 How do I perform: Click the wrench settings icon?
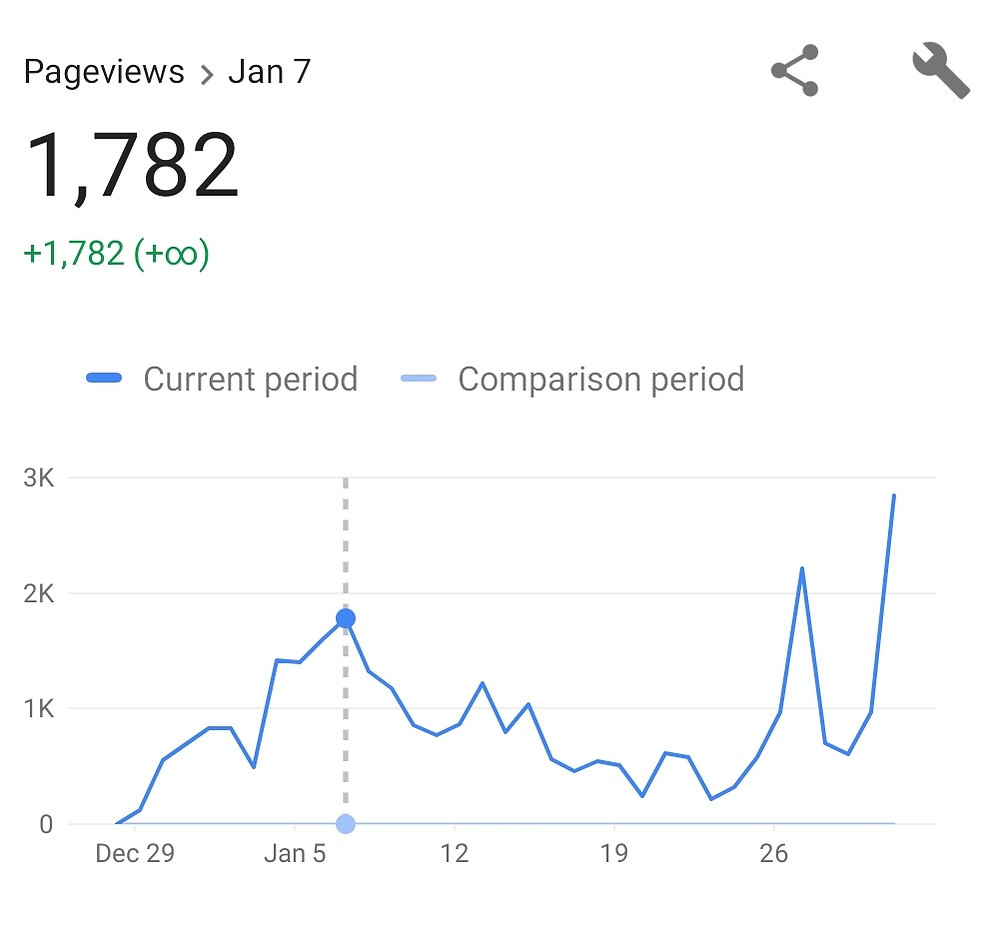(x=940, y=72)
